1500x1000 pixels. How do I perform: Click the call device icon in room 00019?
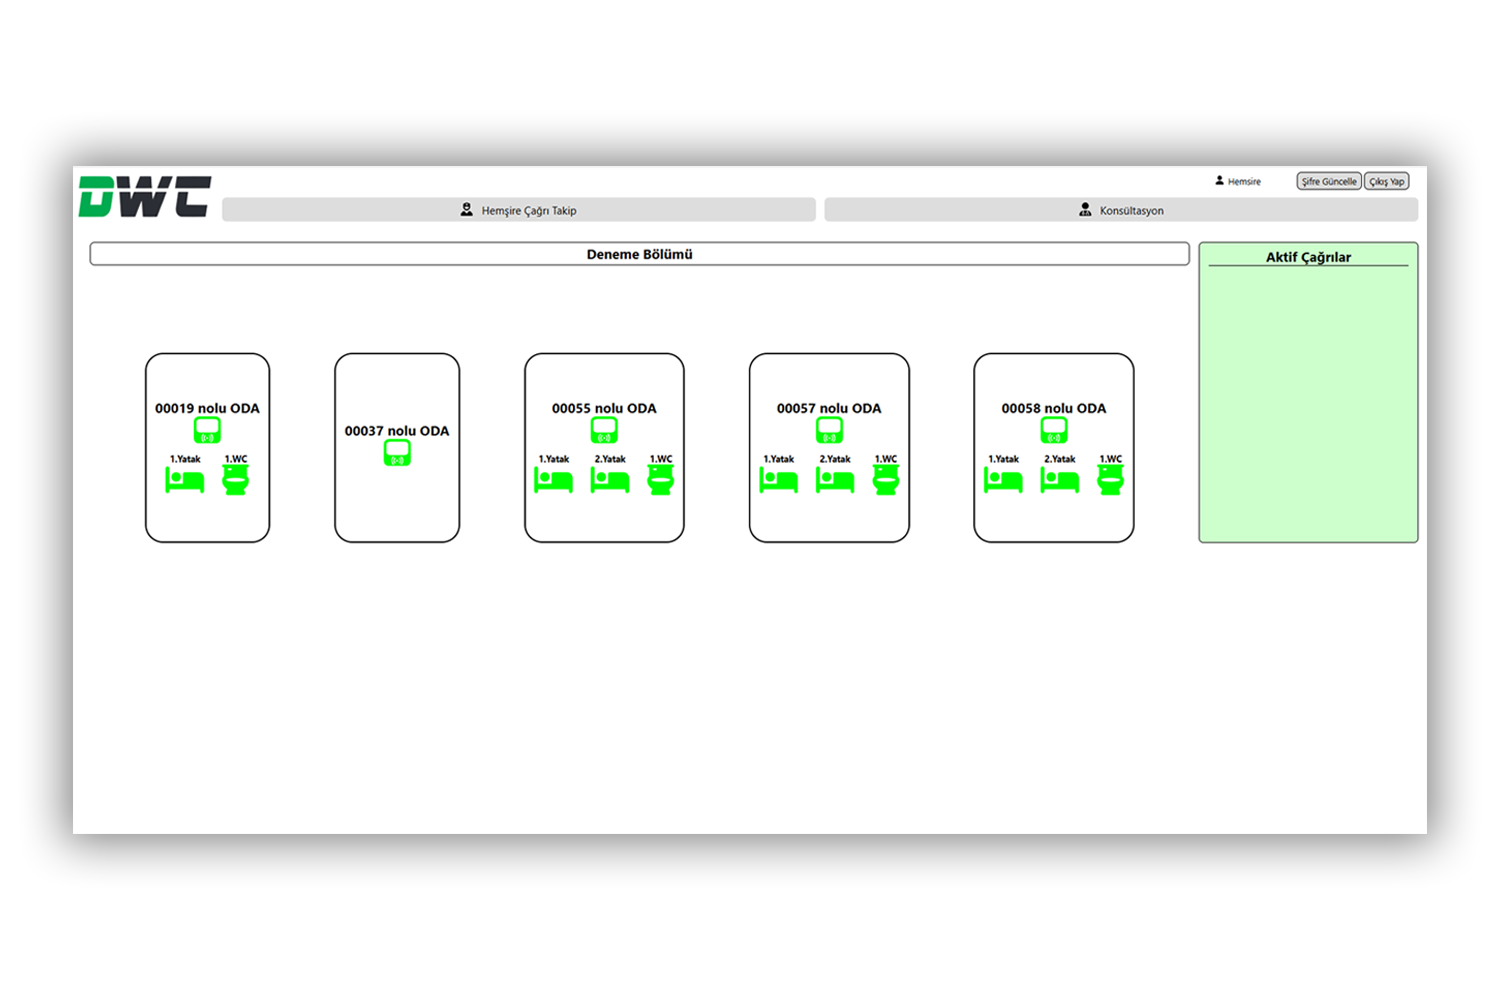click(x=207, y=430)
